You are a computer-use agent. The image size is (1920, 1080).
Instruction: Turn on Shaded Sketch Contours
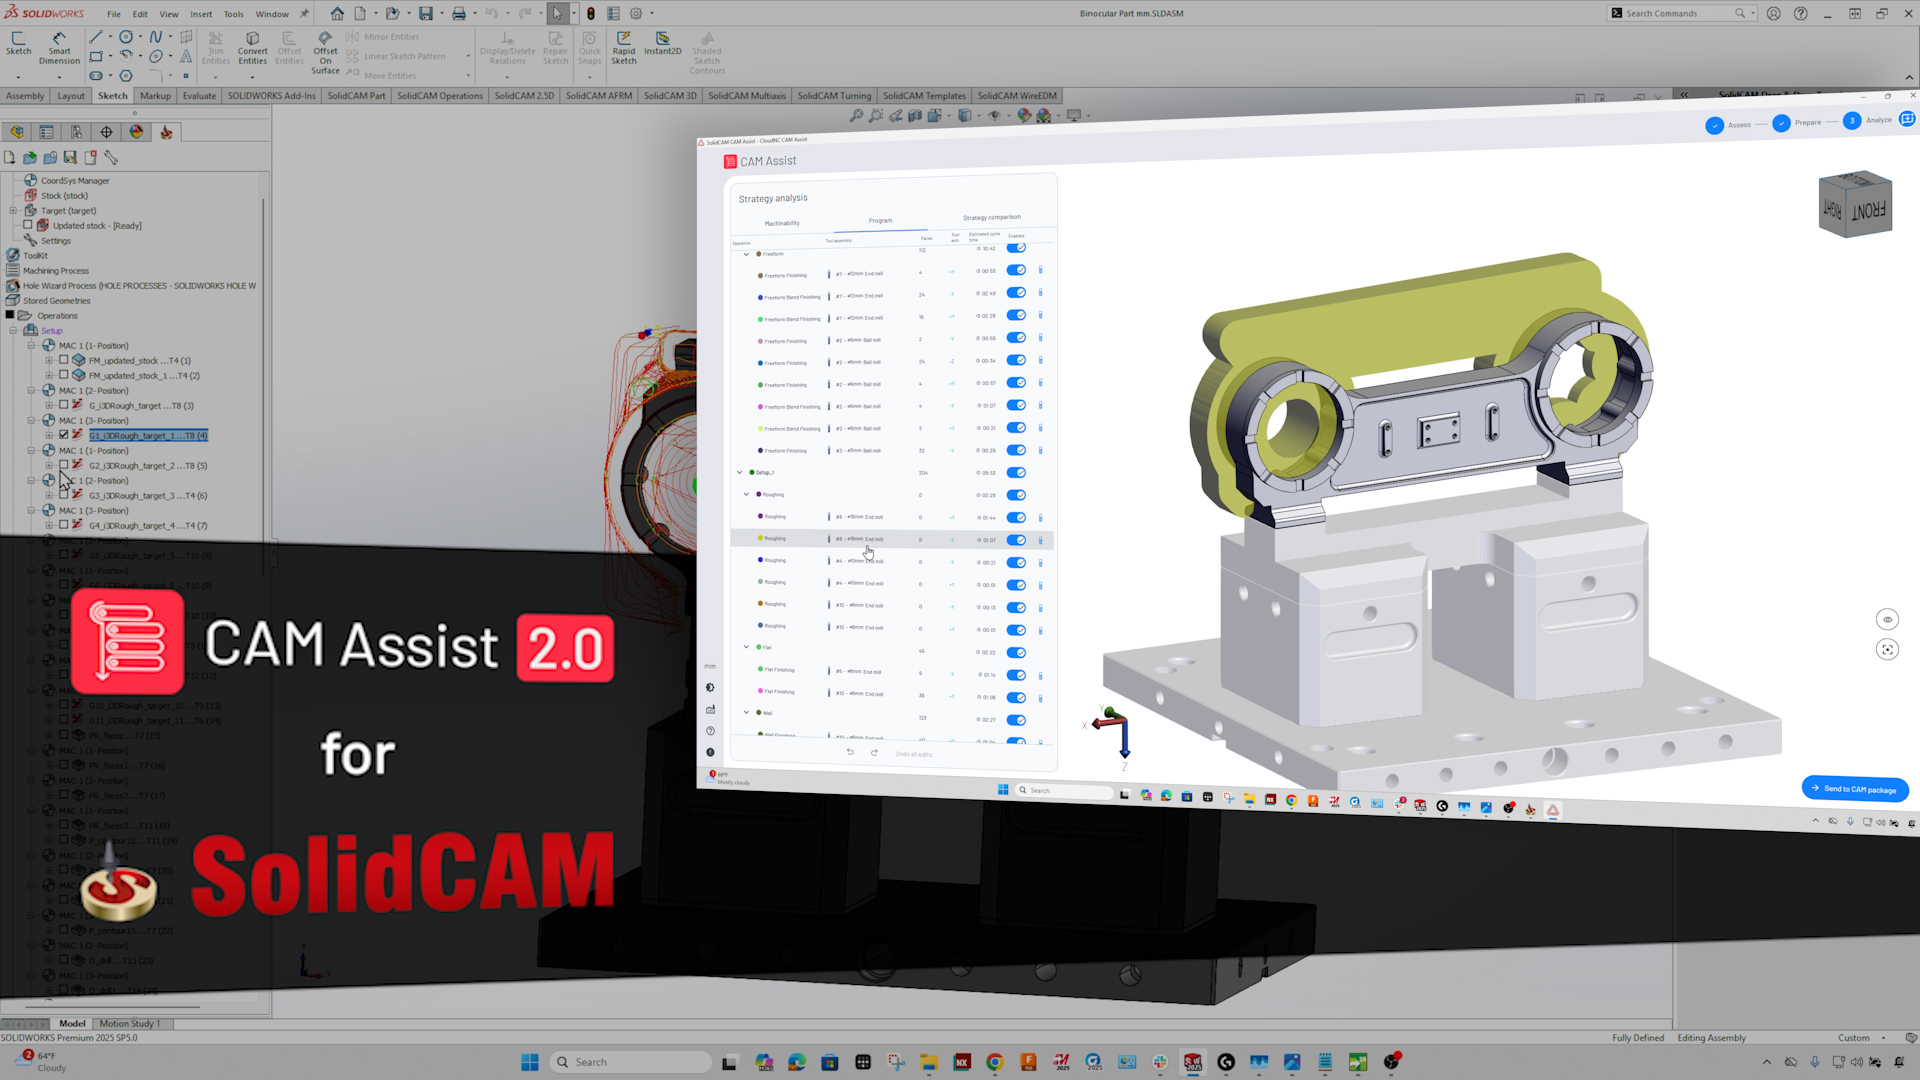[x=707, y=50]
